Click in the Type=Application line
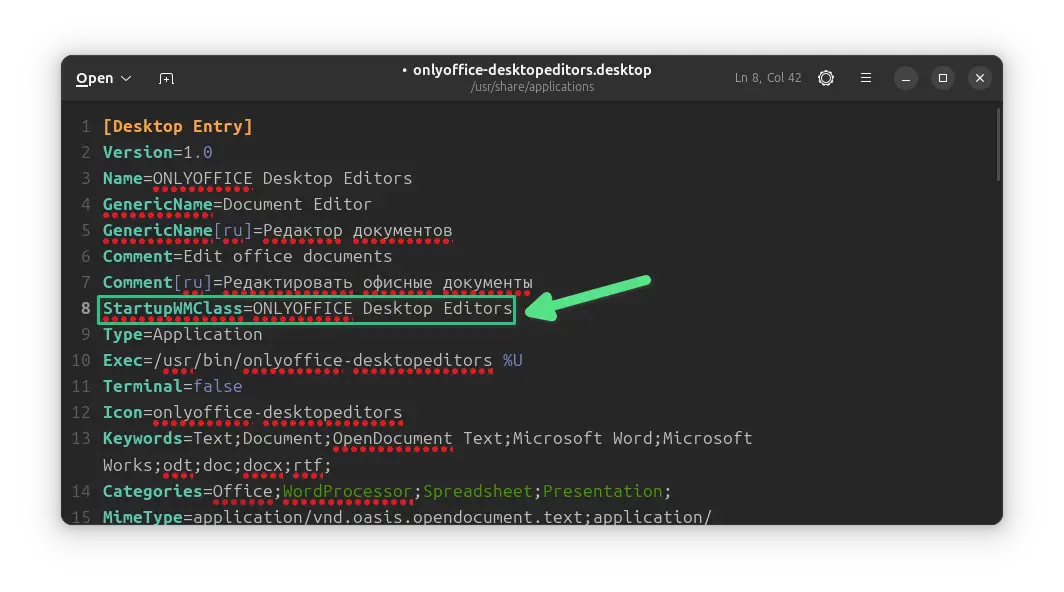 (182, 334)
